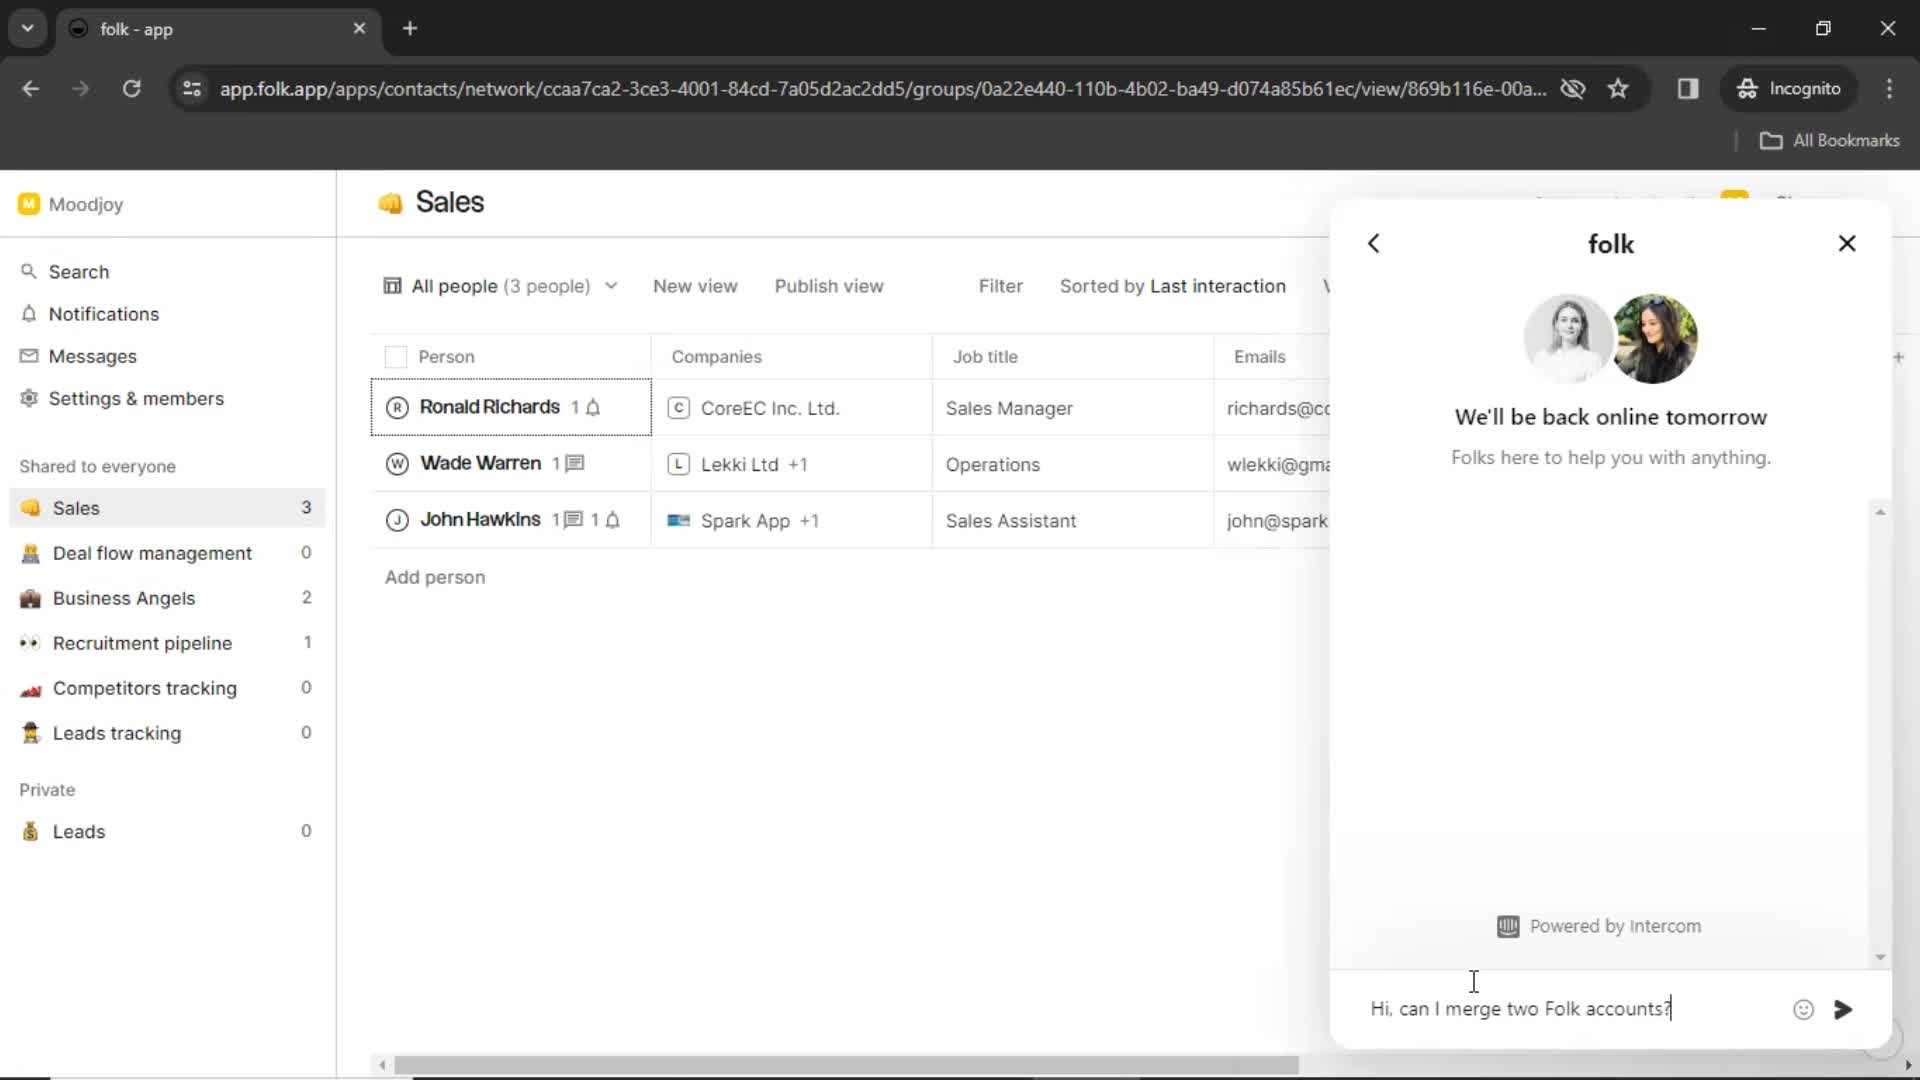Click the Sales group emoji icon in header
Screen dimensions: 1920x1080
[390, 203]
